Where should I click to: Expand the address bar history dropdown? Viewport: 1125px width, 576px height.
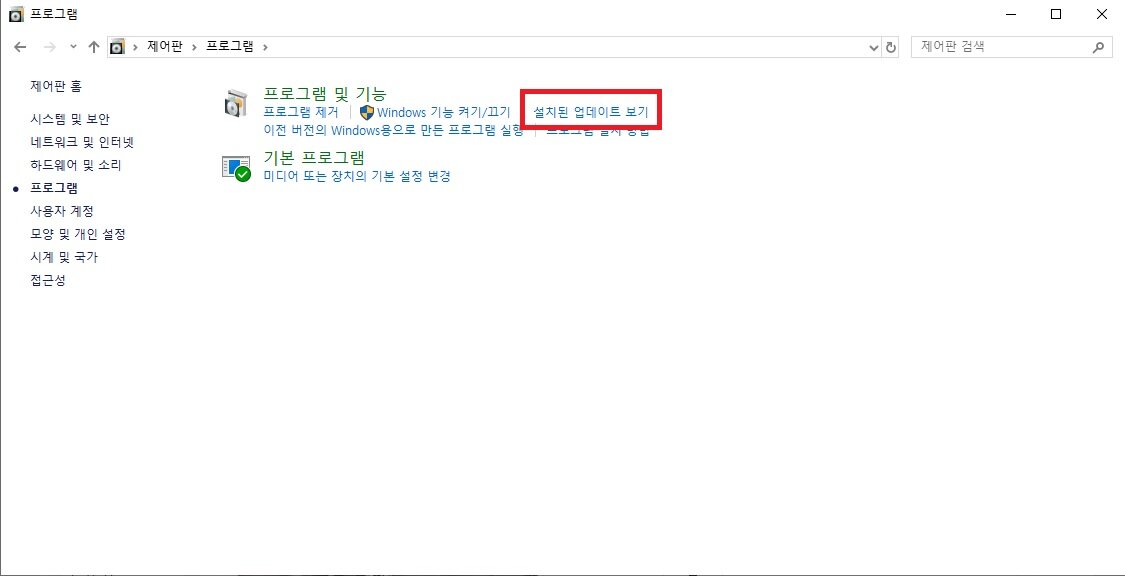[x=873, y=47]
